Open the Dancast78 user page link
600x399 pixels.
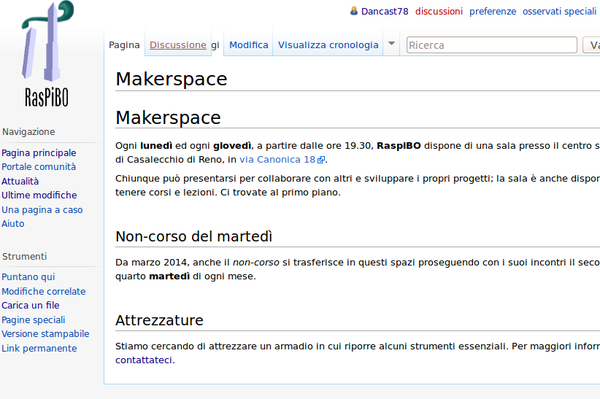tap(385, 11)
